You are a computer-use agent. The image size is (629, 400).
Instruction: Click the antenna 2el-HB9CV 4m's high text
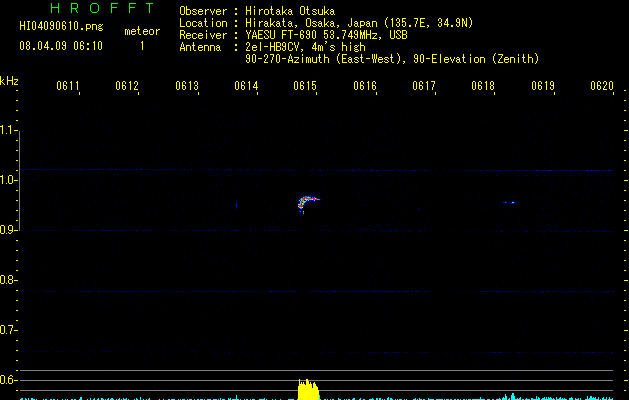pos(305,47)
